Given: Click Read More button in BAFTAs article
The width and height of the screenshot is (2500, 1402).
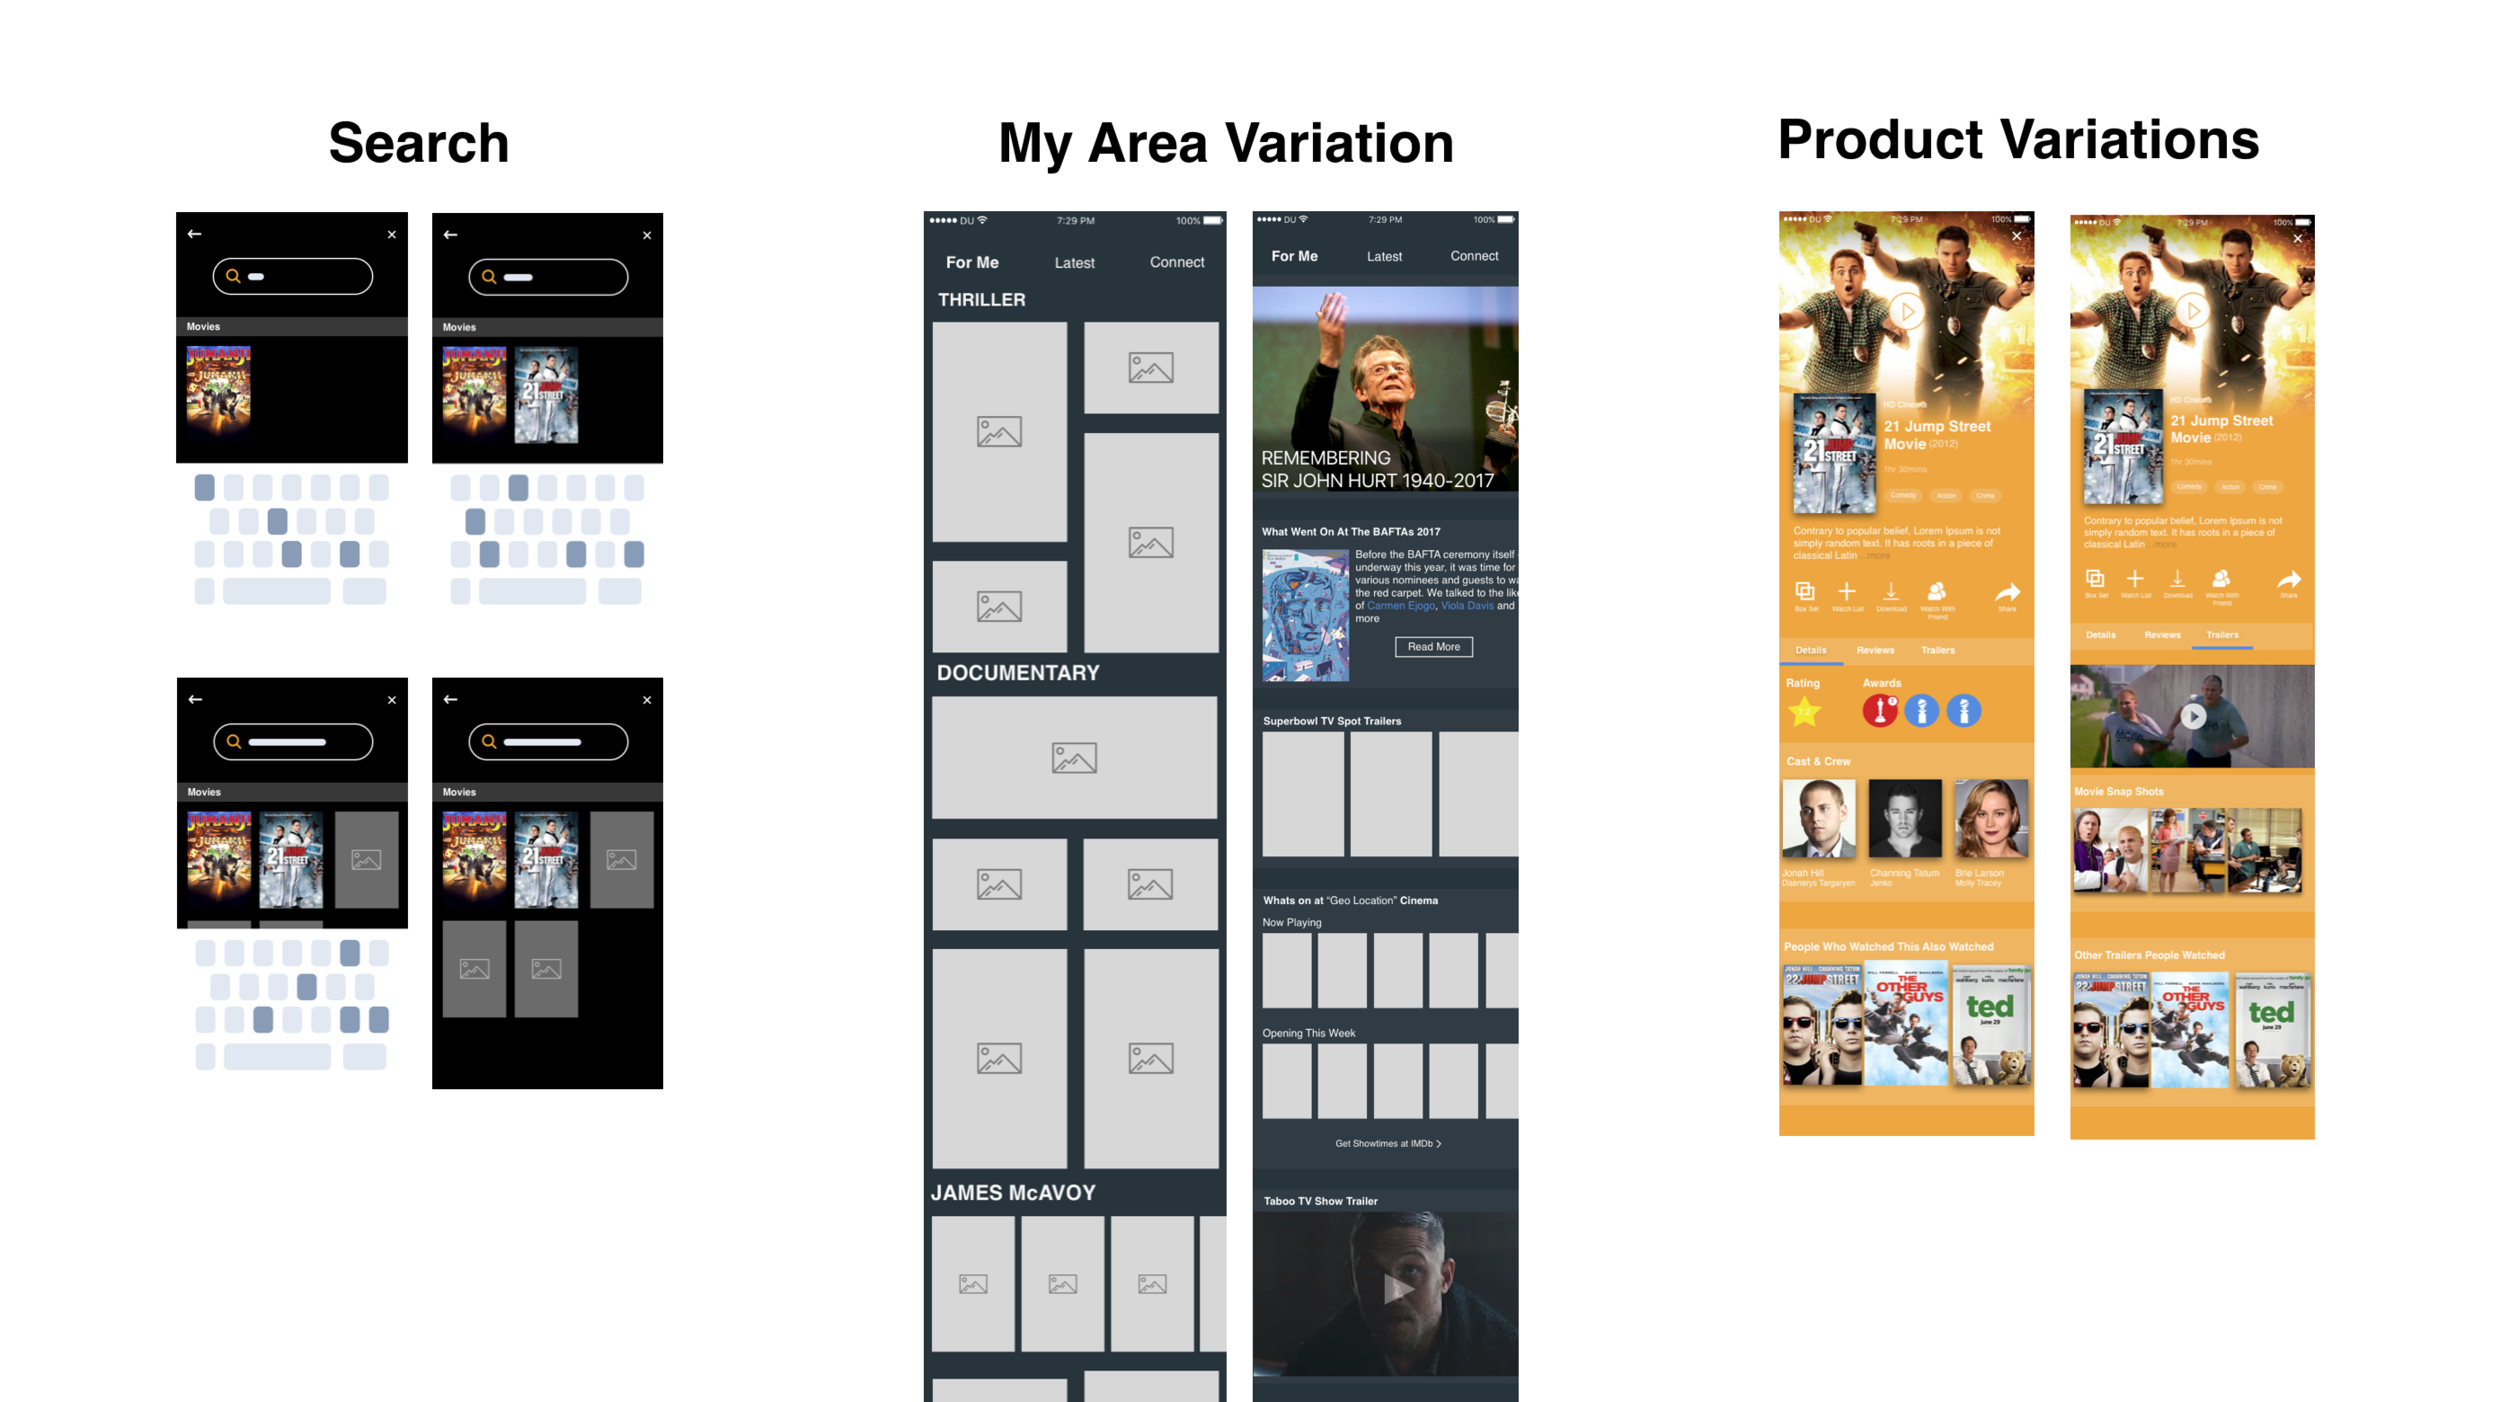Looking at the screenshot, I should (1433, 647).
